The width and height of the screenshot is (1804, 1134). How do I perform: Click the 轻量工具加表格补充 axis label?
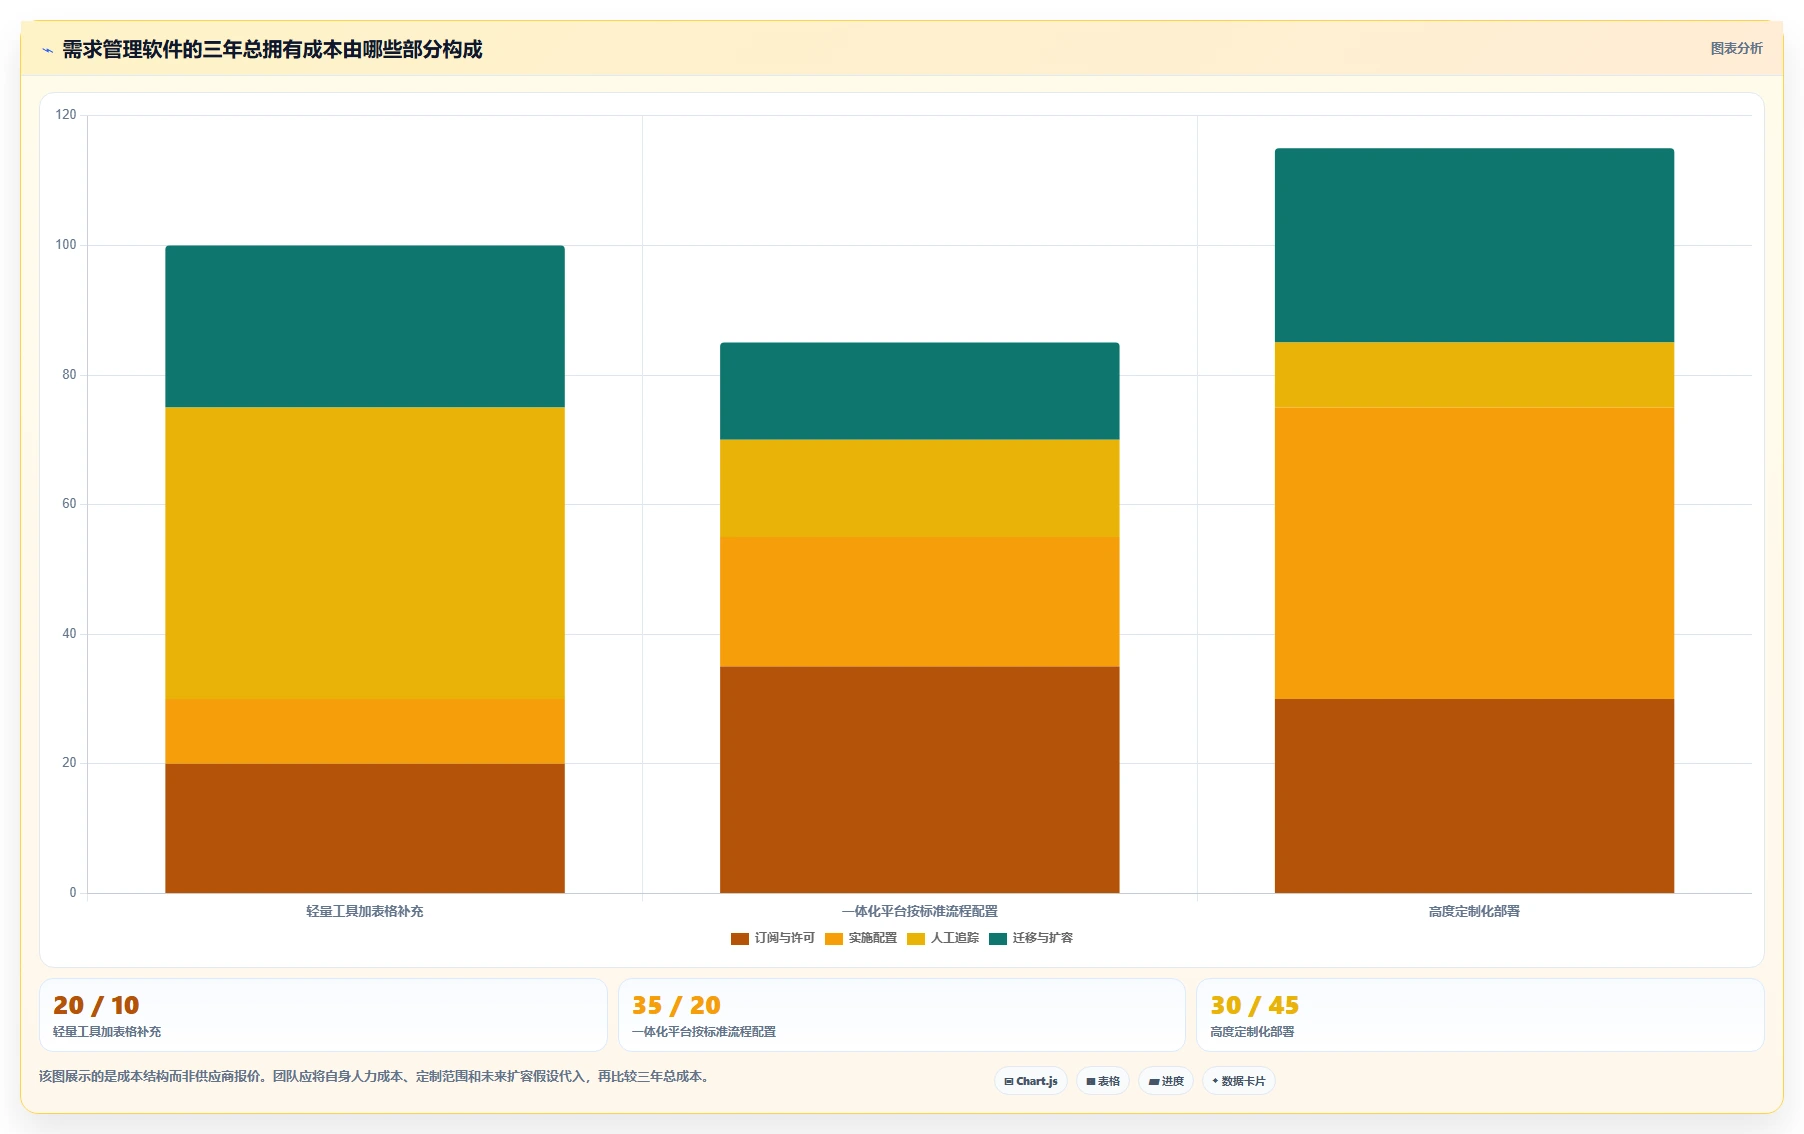[x=365, y=911]
